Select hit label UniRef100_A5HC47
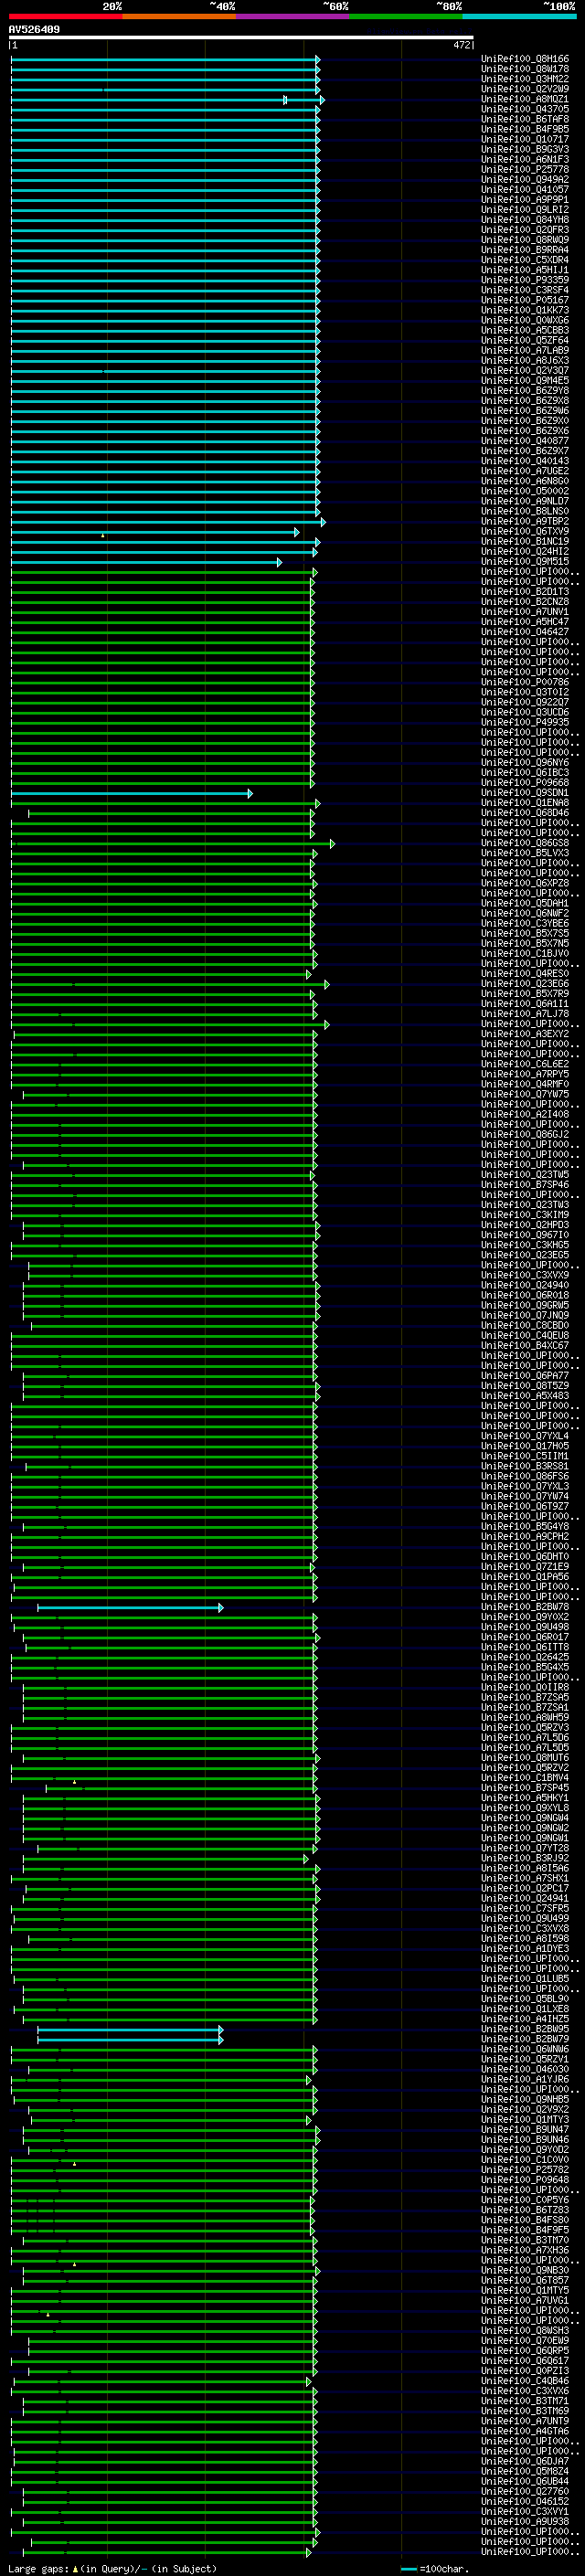 click(x=525, y=622)
